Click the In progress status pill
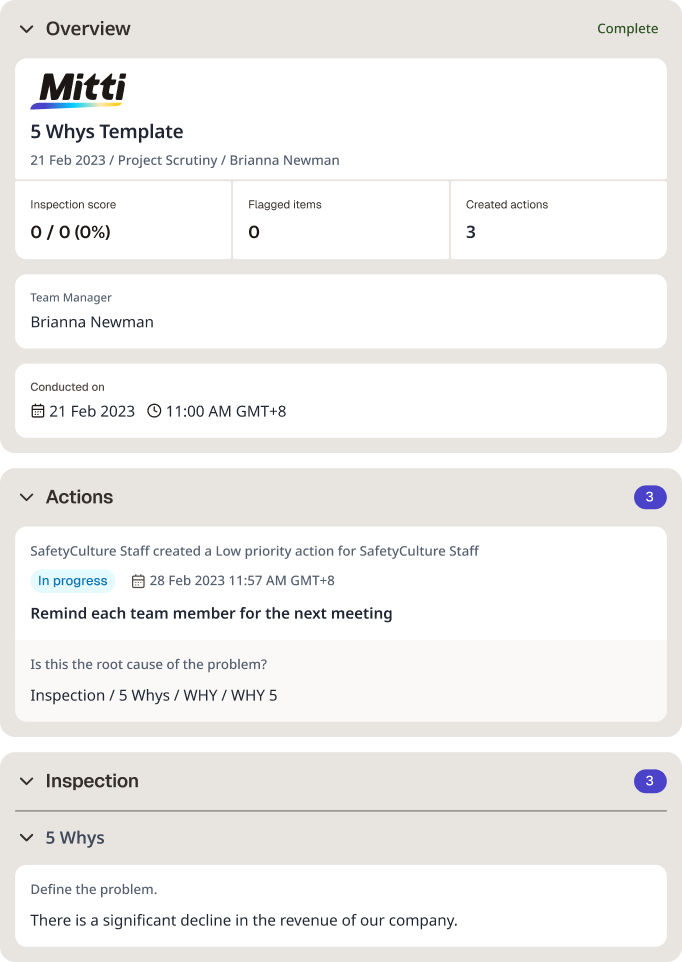Viewport: 682px width, 962px height. tap(72, 581)
